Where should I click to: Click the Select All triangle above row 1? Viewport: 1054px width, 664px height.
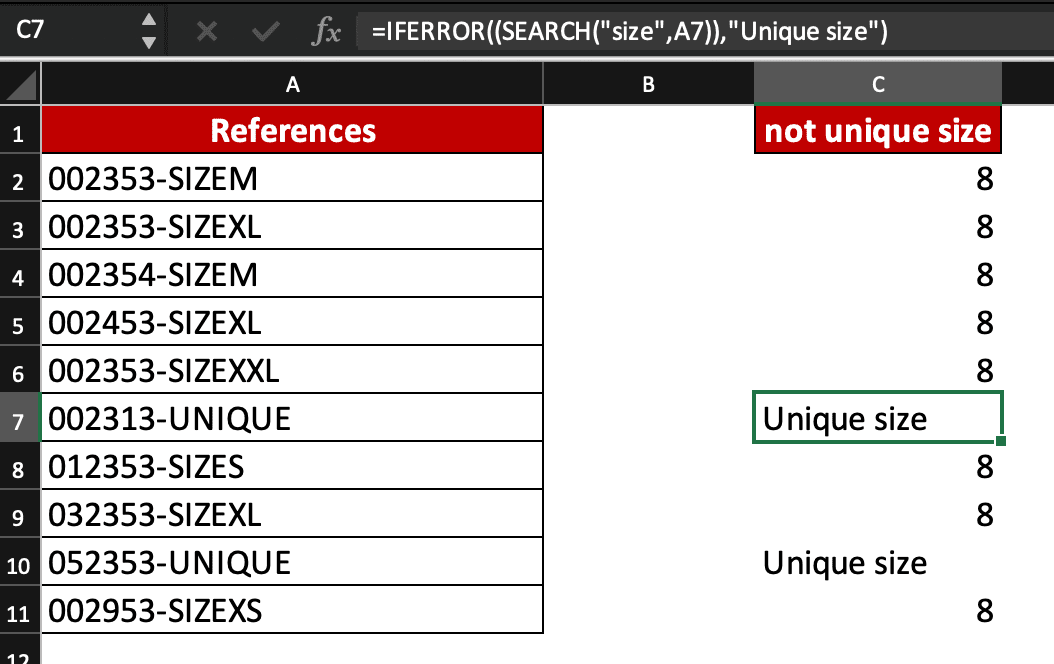click(18, 84)
